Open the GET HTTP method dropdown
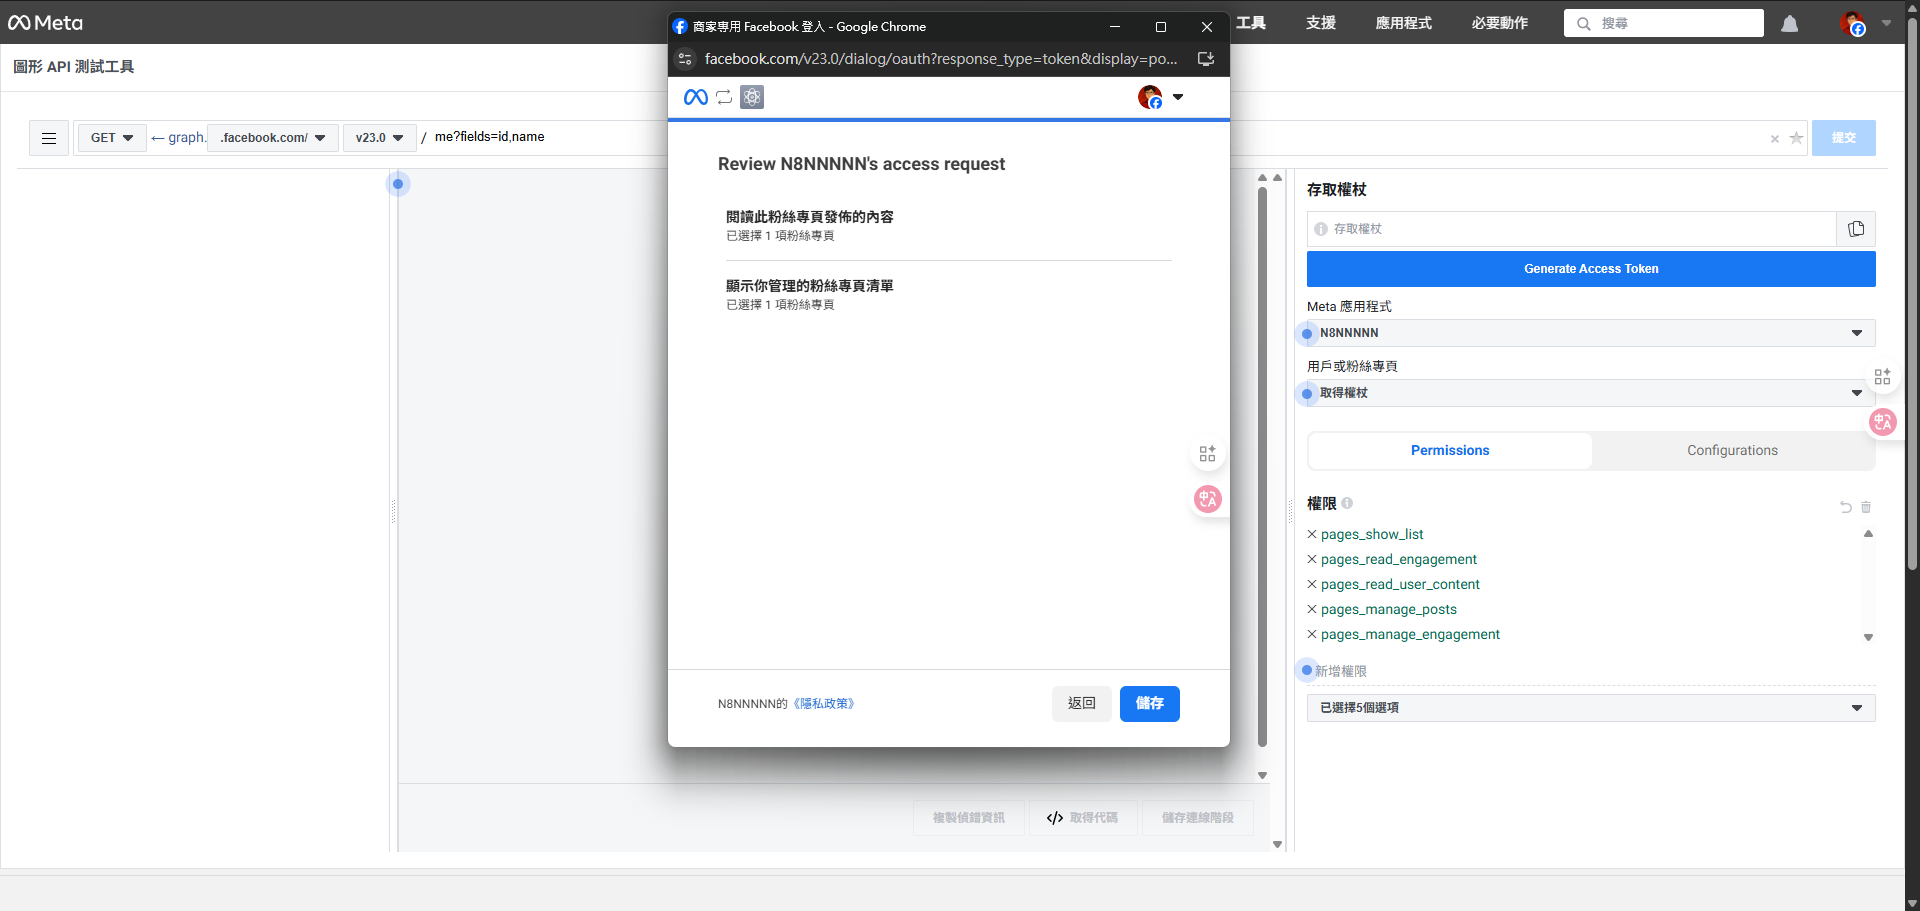Image resolution: width=1920 pixels, height=911 pixels. [111, 138]
